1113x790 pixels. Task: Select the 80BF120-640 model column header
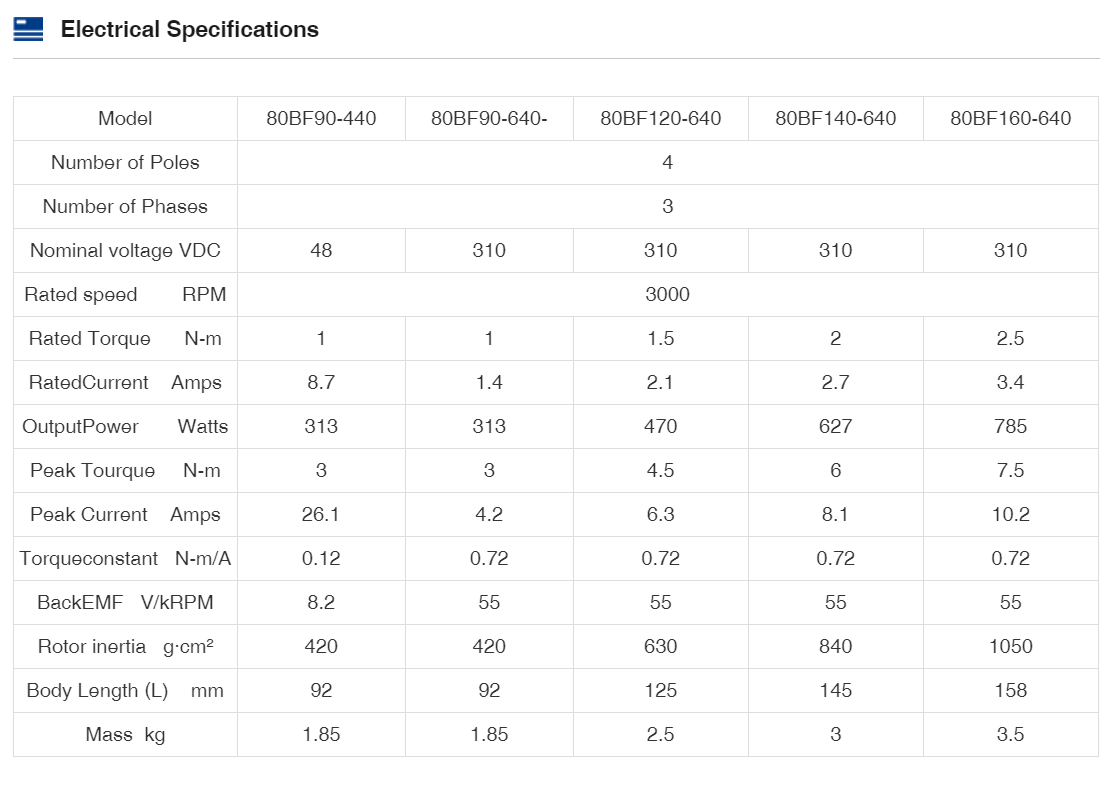pyautogui.click(x=660, y=119)
